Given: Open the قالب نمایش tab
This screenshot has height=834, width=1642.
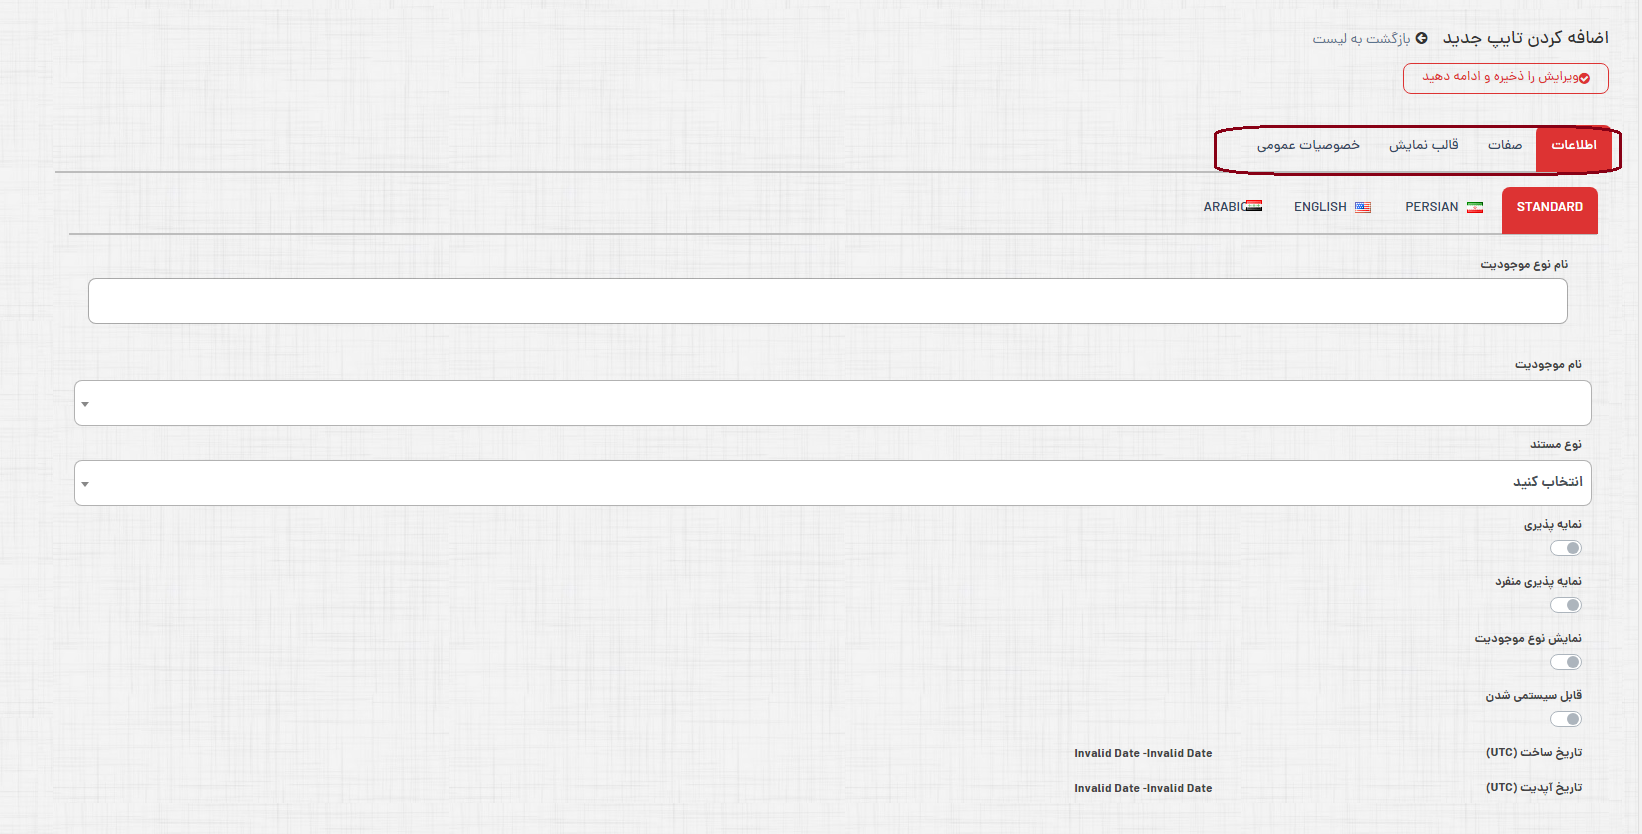Looking at the screenshot, I should [x=1423, y=146].
